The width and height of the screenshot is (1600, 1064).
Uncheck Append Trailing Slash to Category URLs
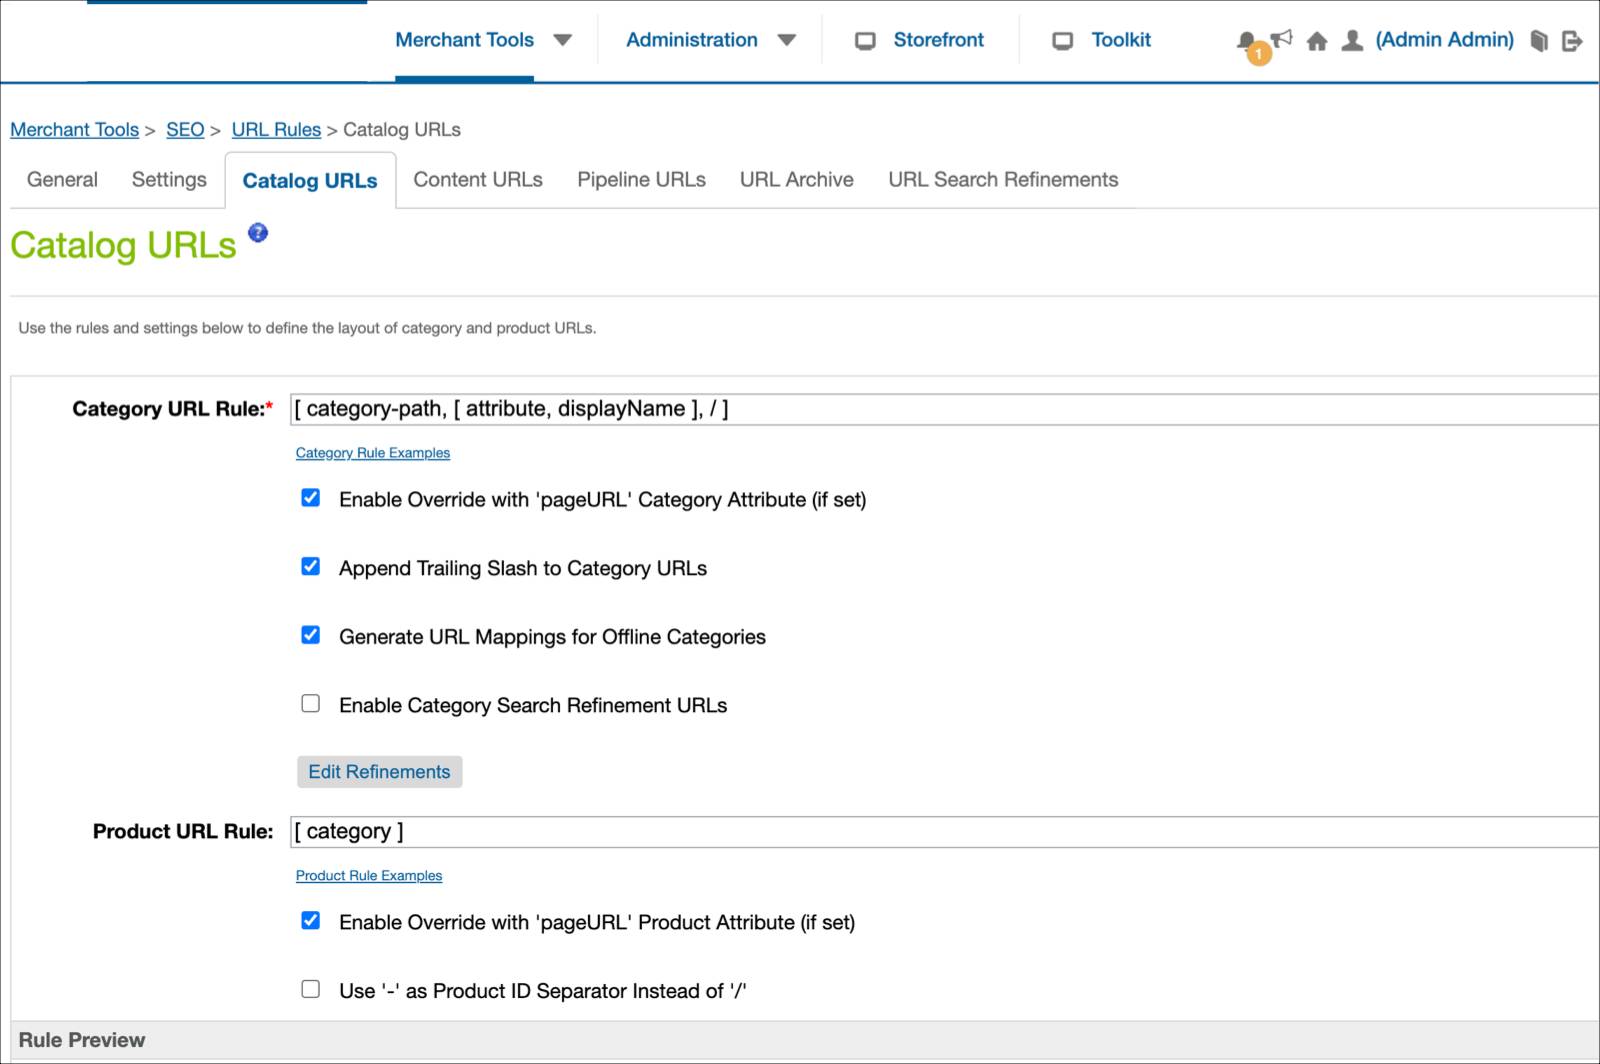click(x=311, y=567)
